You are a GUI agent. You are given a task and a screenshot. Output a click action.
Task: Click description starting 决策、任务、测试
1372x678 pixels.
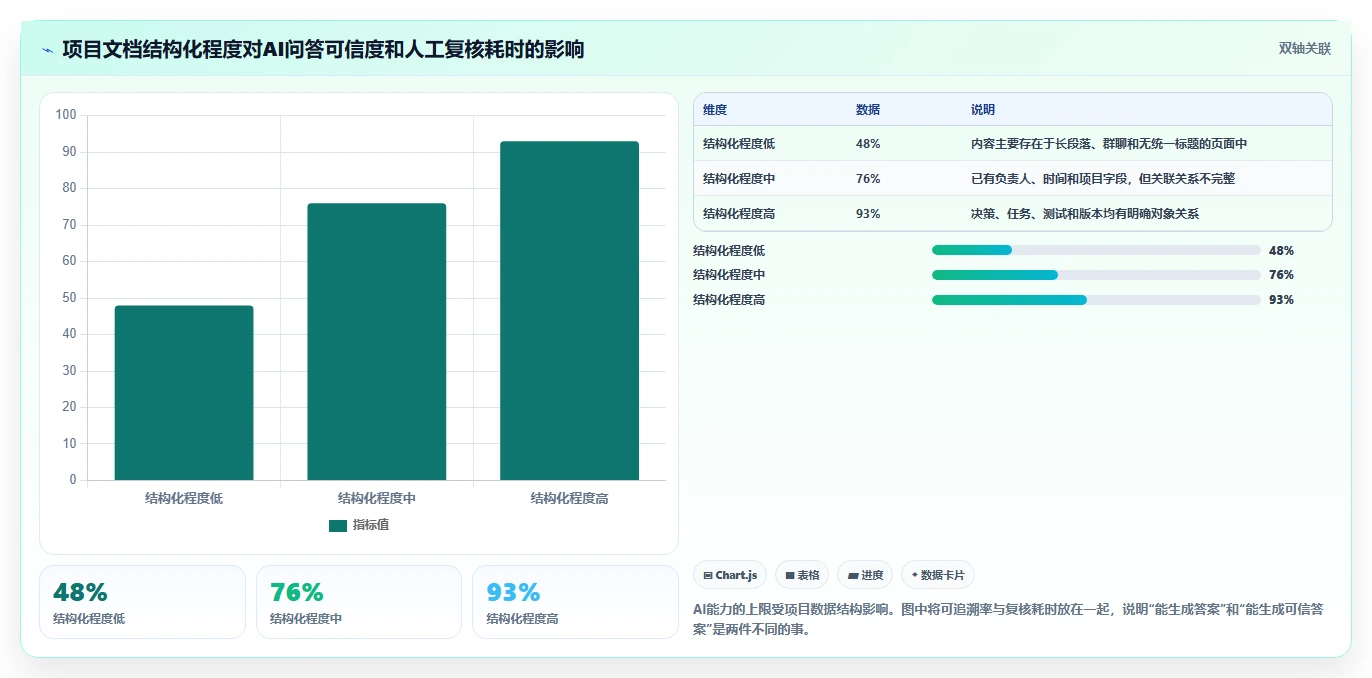[x=1085, y=214]
